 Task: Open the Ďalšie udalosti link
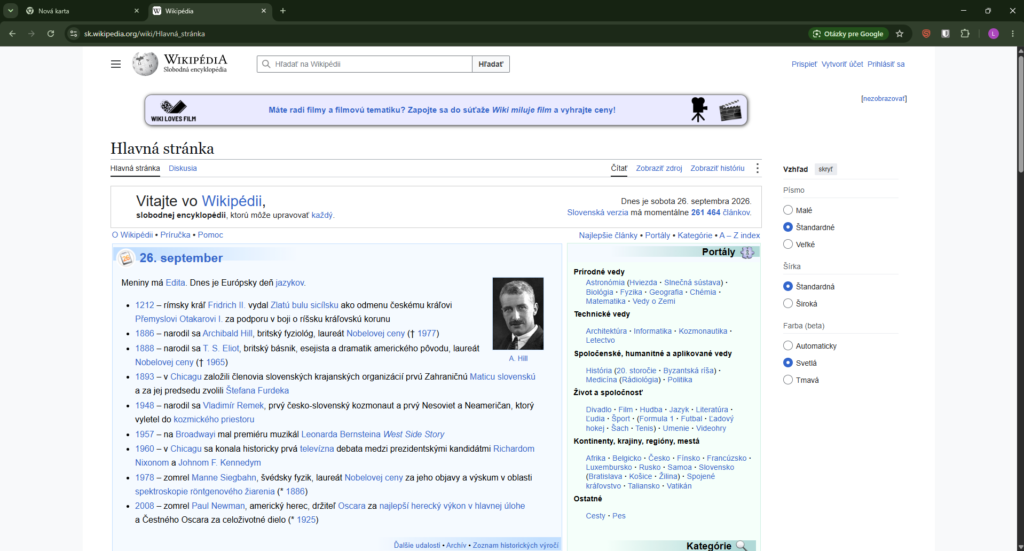(417, 545)
